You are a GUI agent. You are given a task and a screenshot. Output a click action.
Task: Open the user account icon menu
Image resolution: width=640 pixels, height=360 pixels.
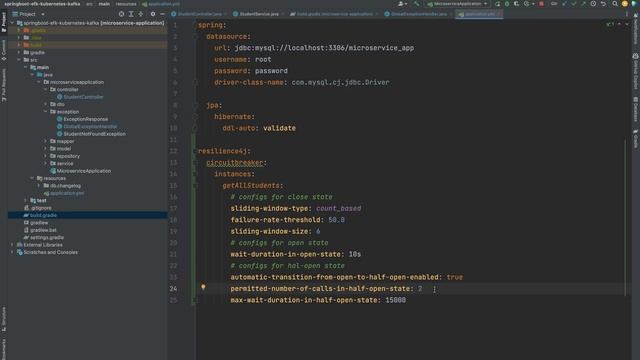point(402,4)
